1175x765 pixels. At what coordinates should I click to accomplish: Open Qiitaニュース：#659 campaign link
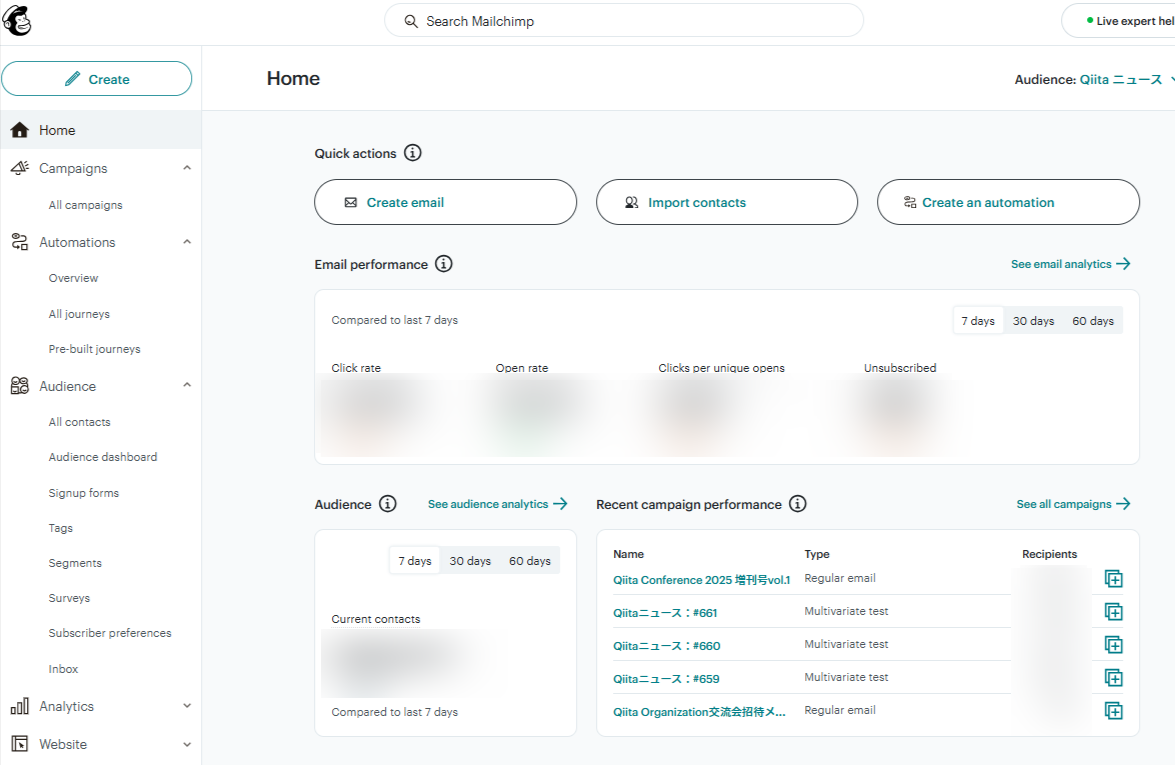666,679
